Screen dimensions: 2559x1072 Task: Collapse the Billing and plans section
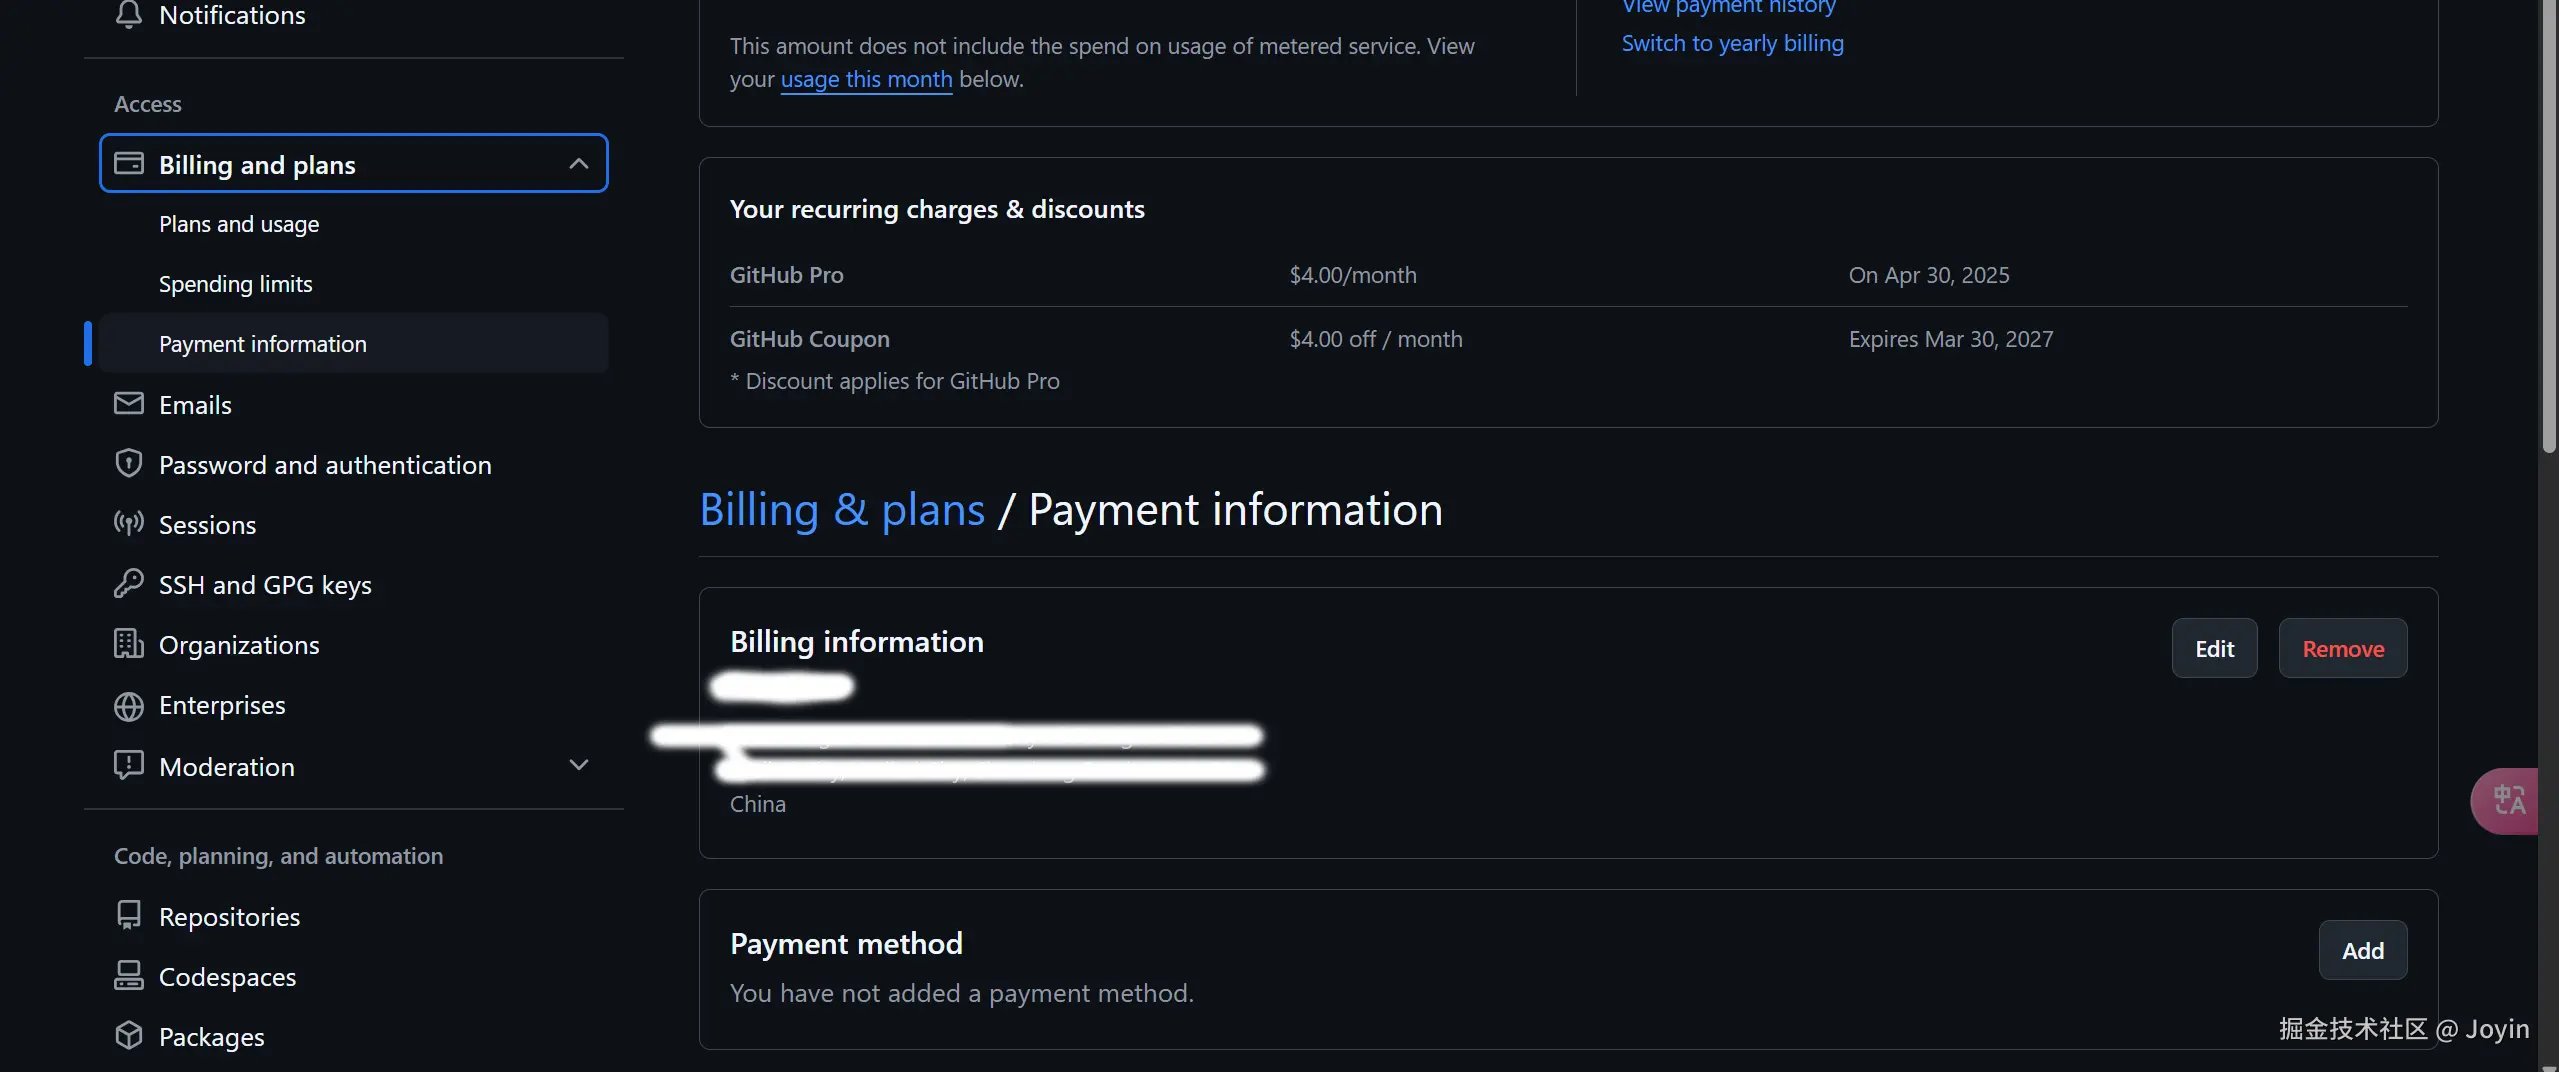tap(578, 163)
